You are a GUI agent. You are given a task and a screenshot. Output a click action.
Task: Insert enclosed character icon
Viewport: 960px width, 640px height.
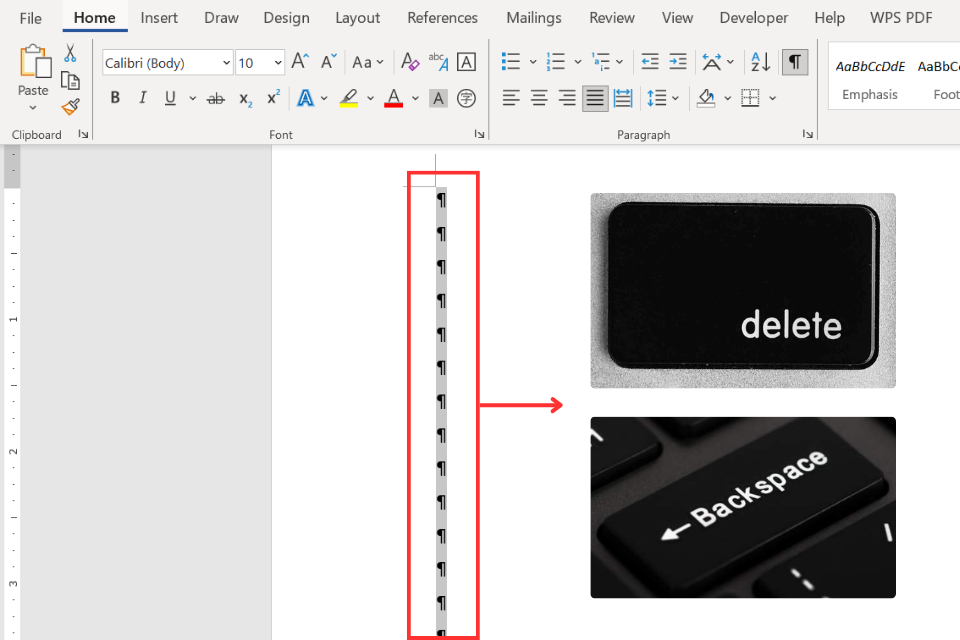(x=466, y=98)
